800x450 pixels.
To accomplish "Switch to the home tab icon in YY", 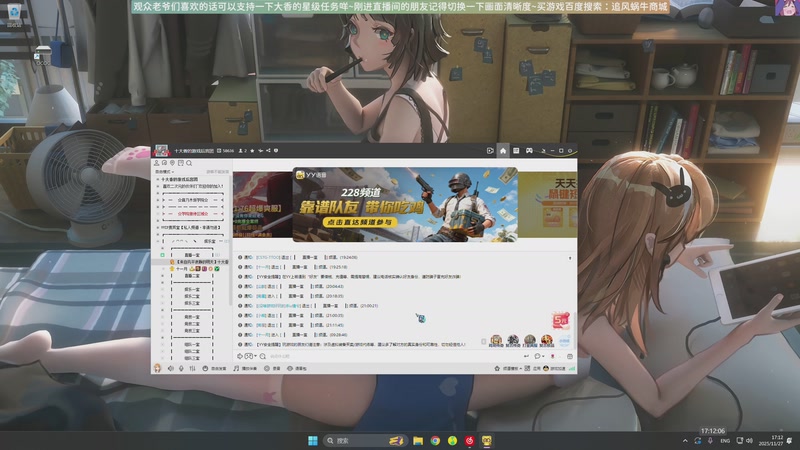I will (503, 151).
